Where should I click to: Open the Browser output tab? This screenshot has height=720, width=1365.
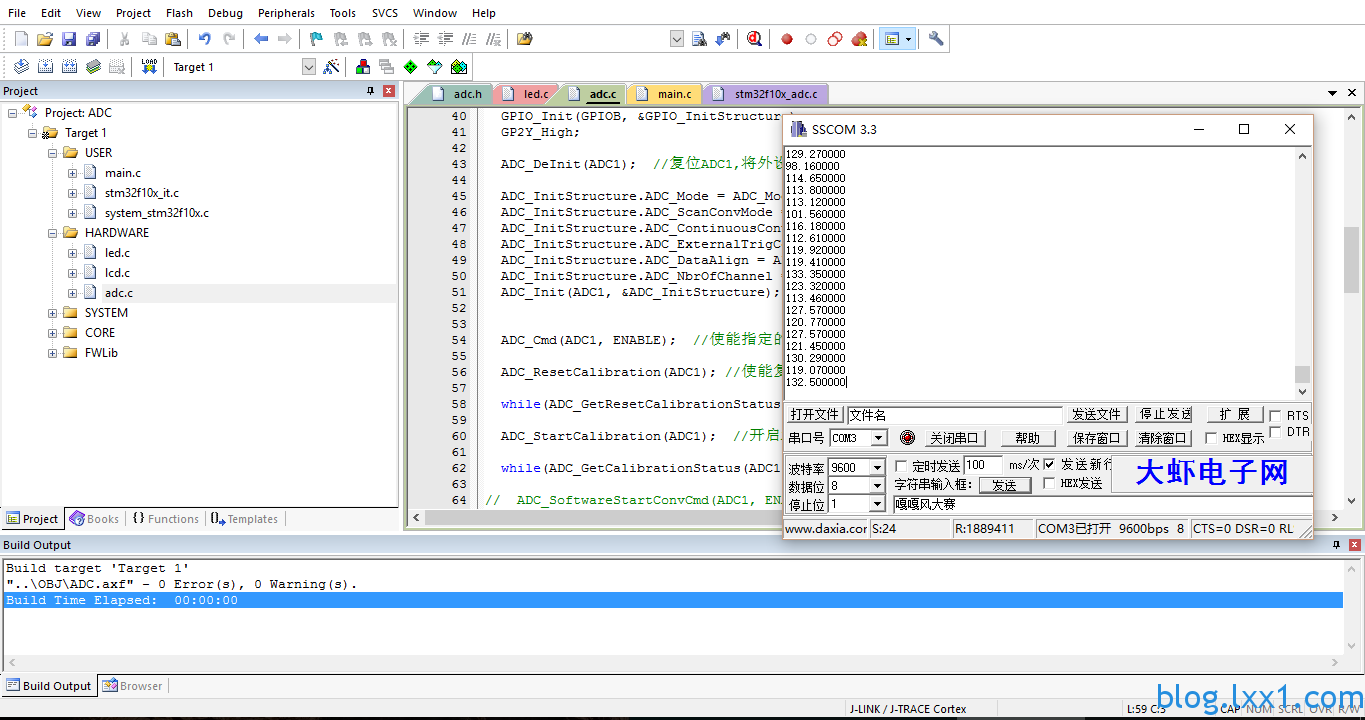(x=133, y=686)
